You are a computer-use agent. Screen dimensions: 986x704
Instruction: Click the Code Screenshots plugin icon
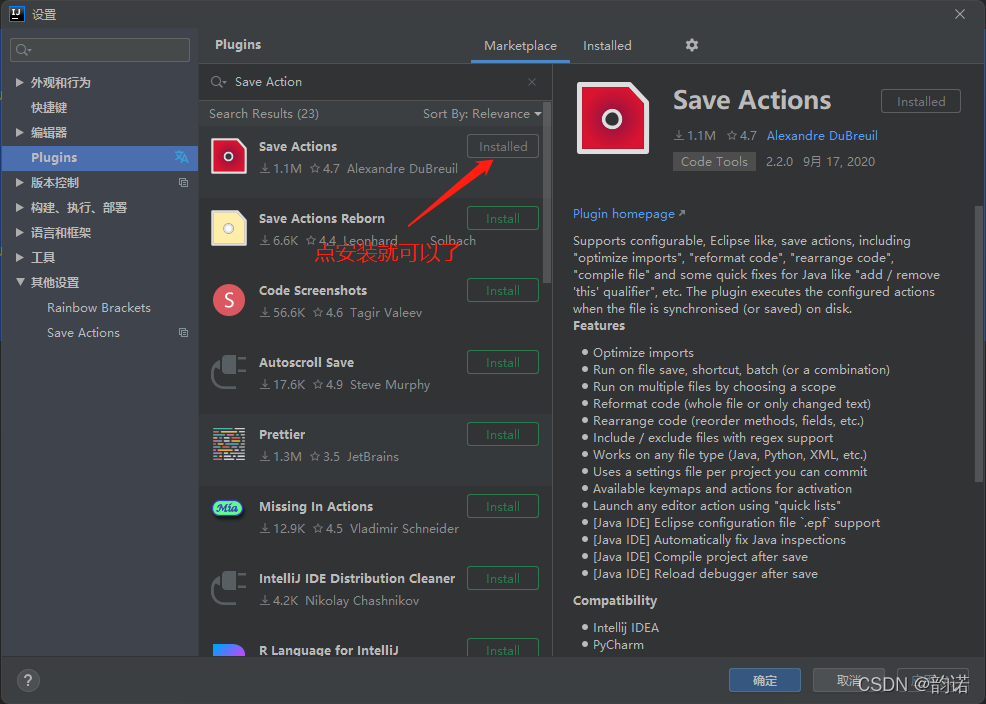click(x=229, y=300)
